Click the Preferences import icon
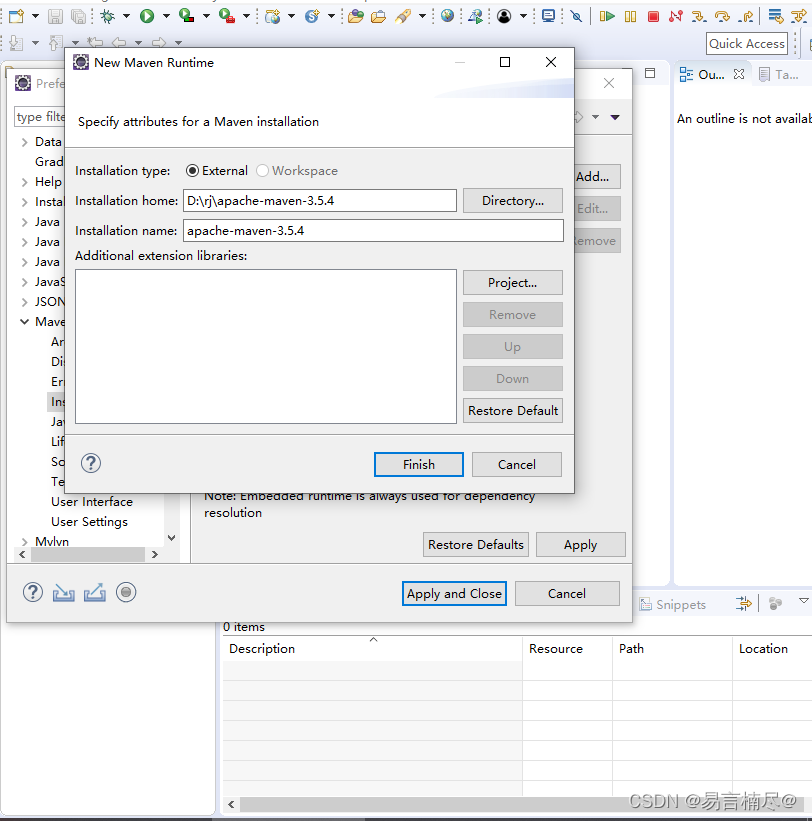 pyautogui.click(x=63, y=593)
